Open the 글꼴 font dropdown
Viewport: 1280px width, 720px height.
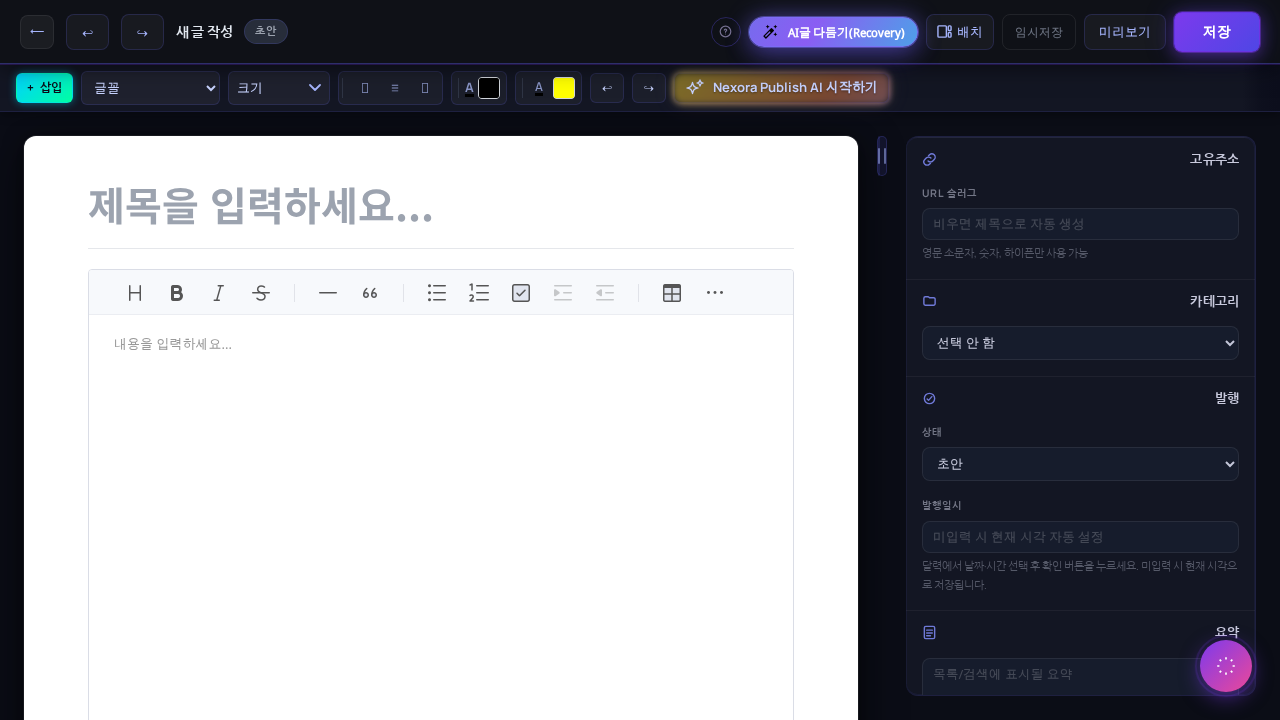pyautogui.click(x=150, y=88)
